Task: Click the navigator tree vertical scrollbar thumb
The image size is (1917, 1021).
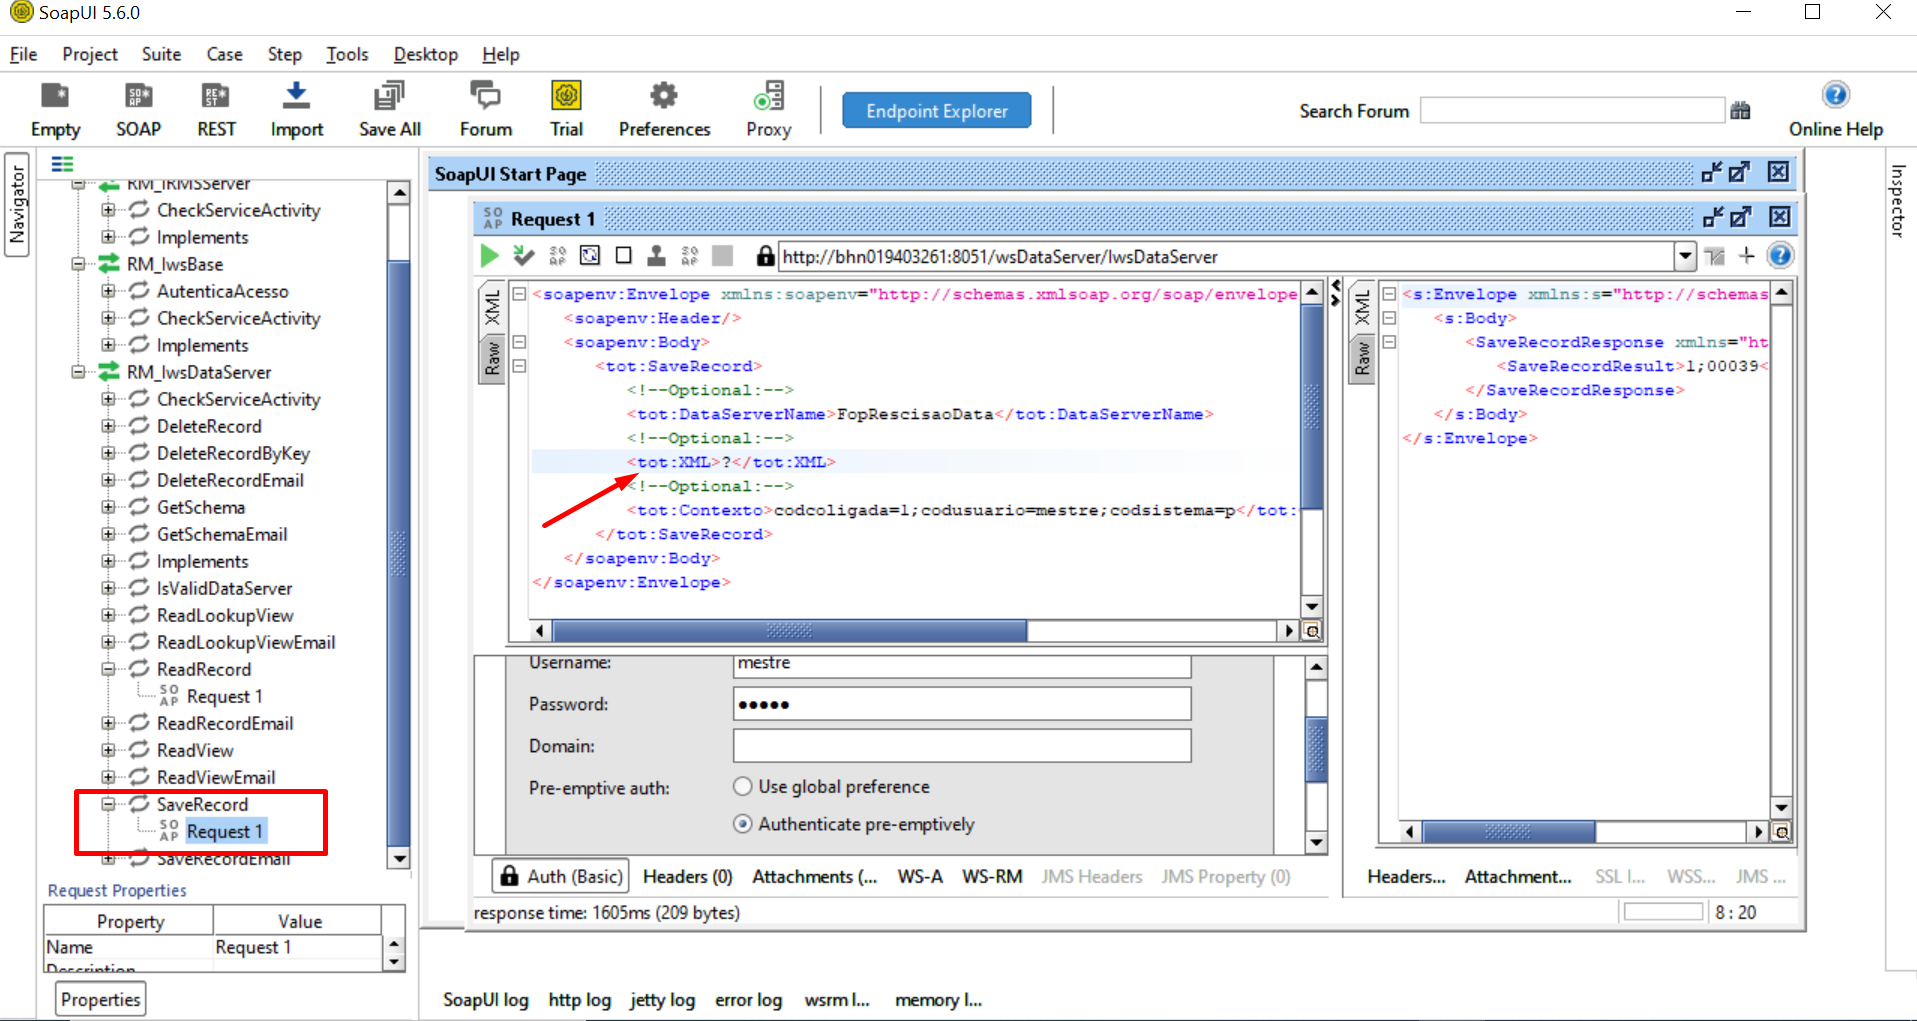Action: [398, 553]
